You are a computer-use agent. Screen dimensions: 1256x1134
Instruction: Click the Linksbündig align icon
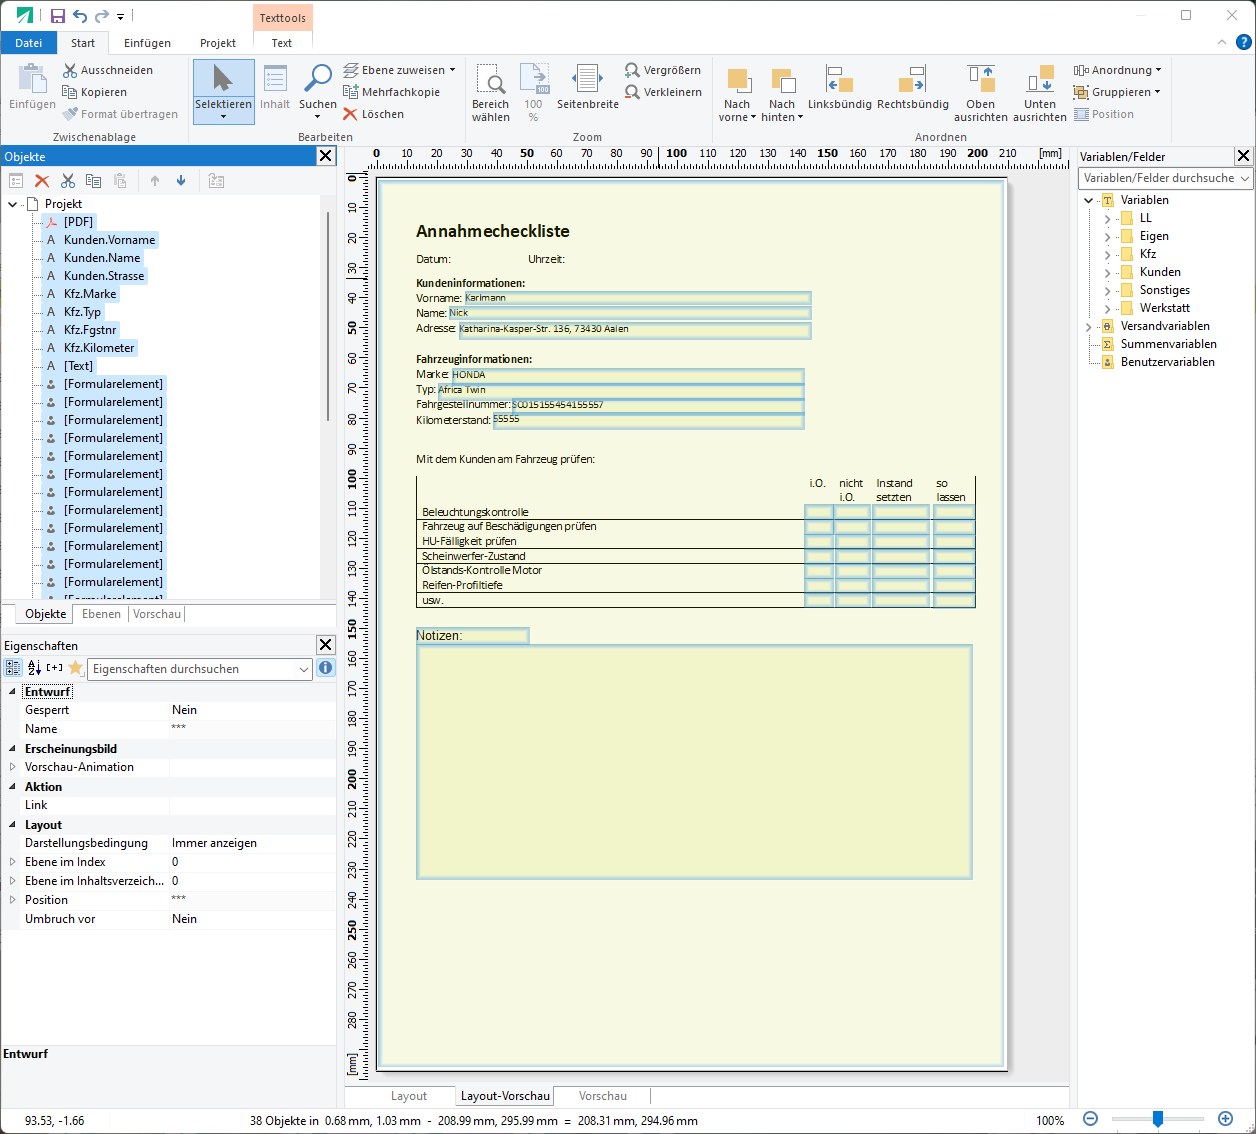(x=840, y=87)
